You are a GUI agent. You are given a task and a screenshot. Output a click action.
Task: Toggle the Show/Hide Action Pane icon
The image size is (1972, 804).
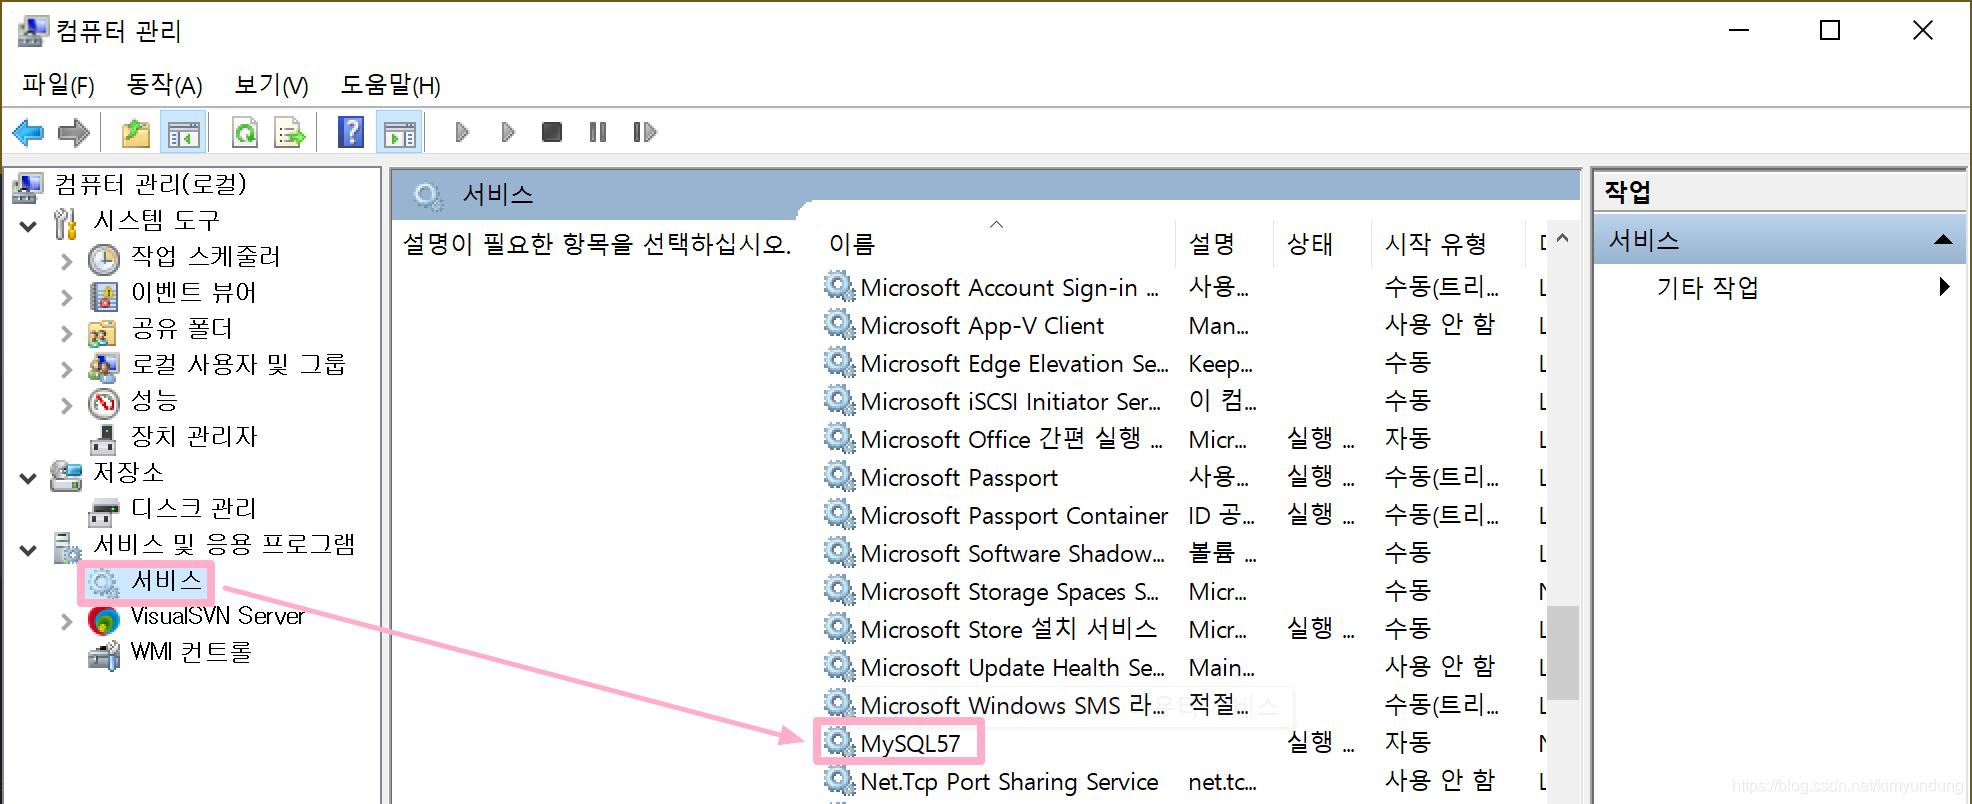click(x=400, y=132)
